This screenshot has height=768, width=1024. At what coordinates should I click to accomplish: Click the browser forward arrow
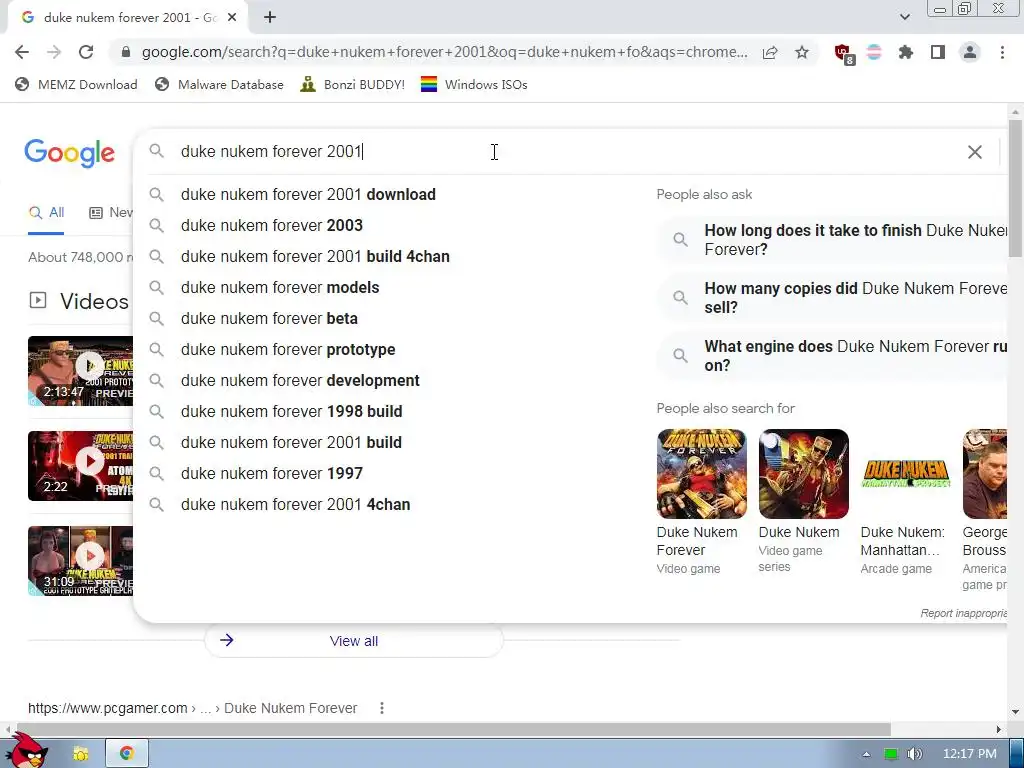pyautogui.click(x=54, y=52)
